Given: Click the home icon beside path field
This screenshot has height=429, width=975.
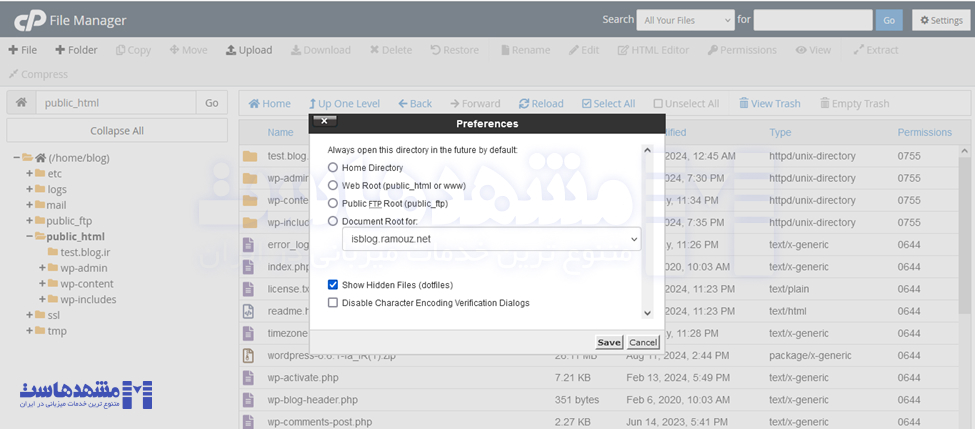Looking at the screenshot, I should [x=21, y=103].
